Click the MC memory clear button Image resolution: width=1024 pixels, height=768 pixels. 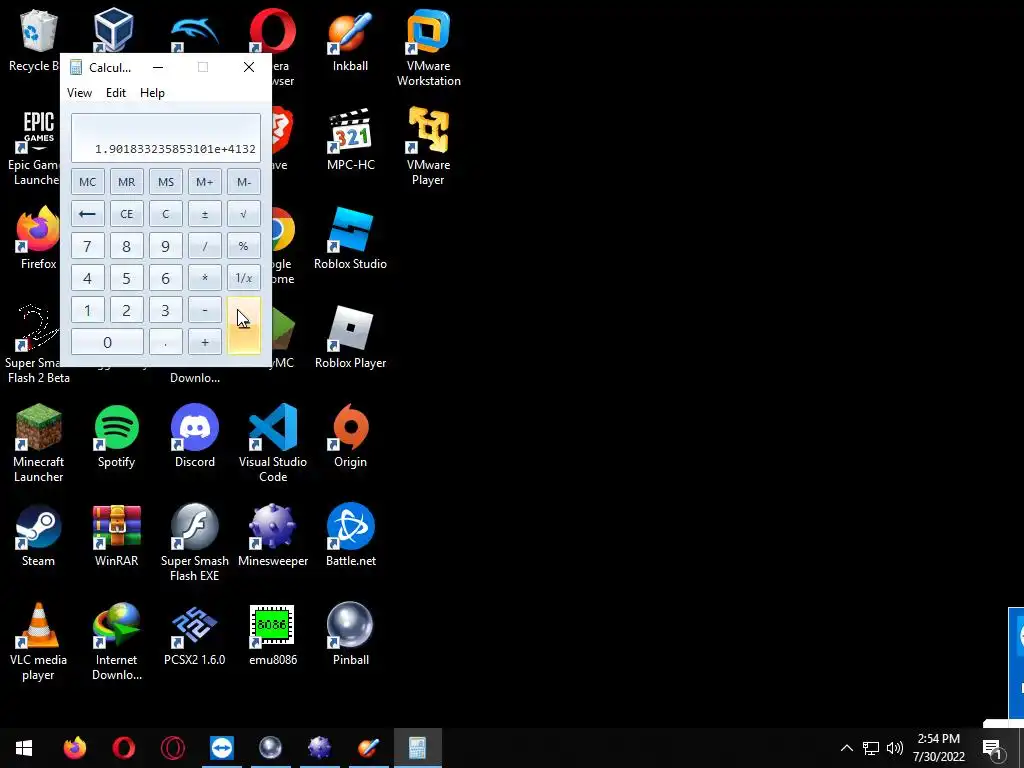tap(88, 182)
